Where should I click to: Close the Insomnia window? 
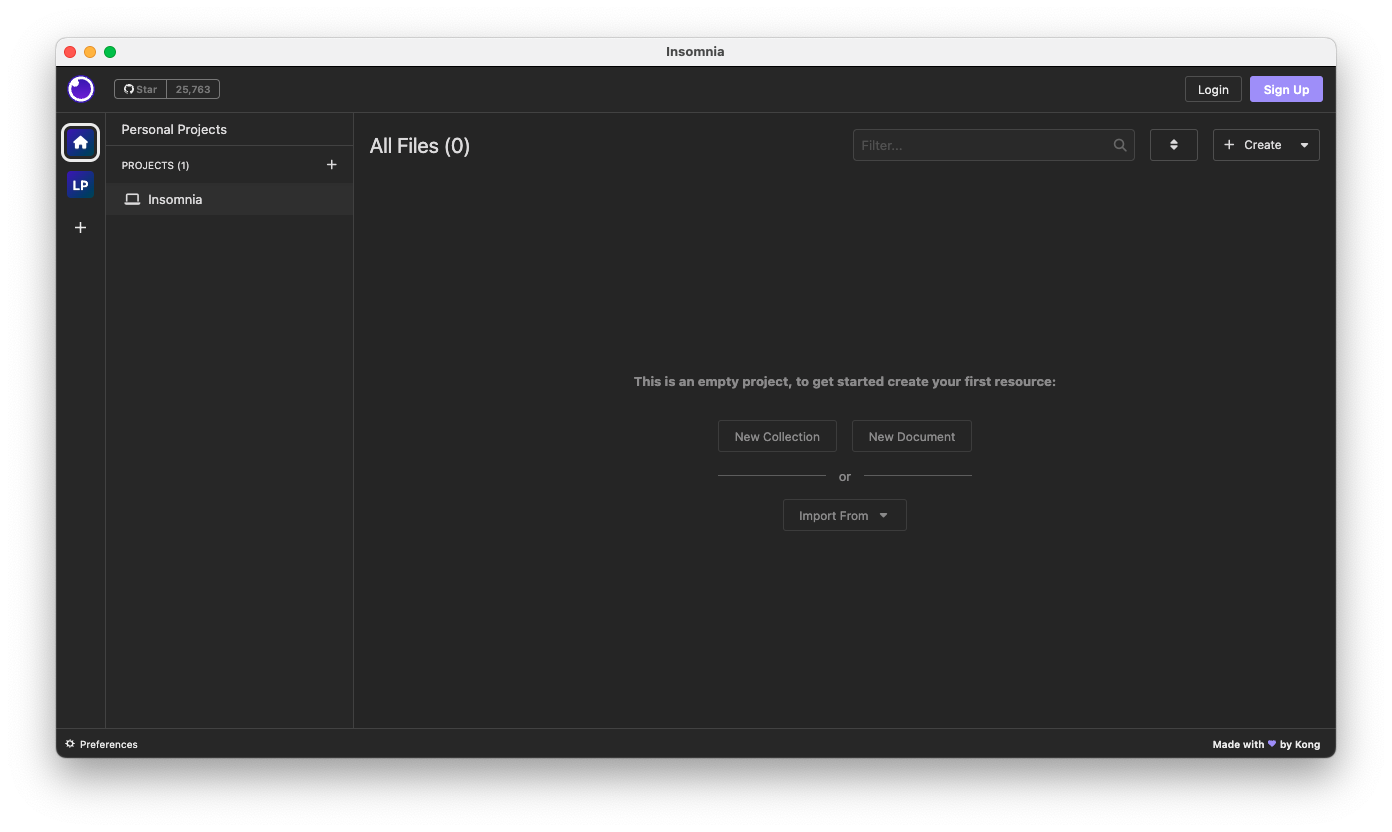70,52
